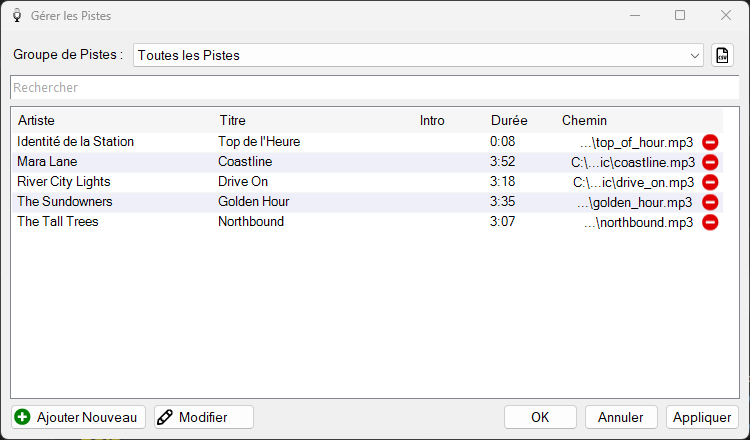
Task: Click the 3:52 duration cell
Action: [x=502, y=162]
